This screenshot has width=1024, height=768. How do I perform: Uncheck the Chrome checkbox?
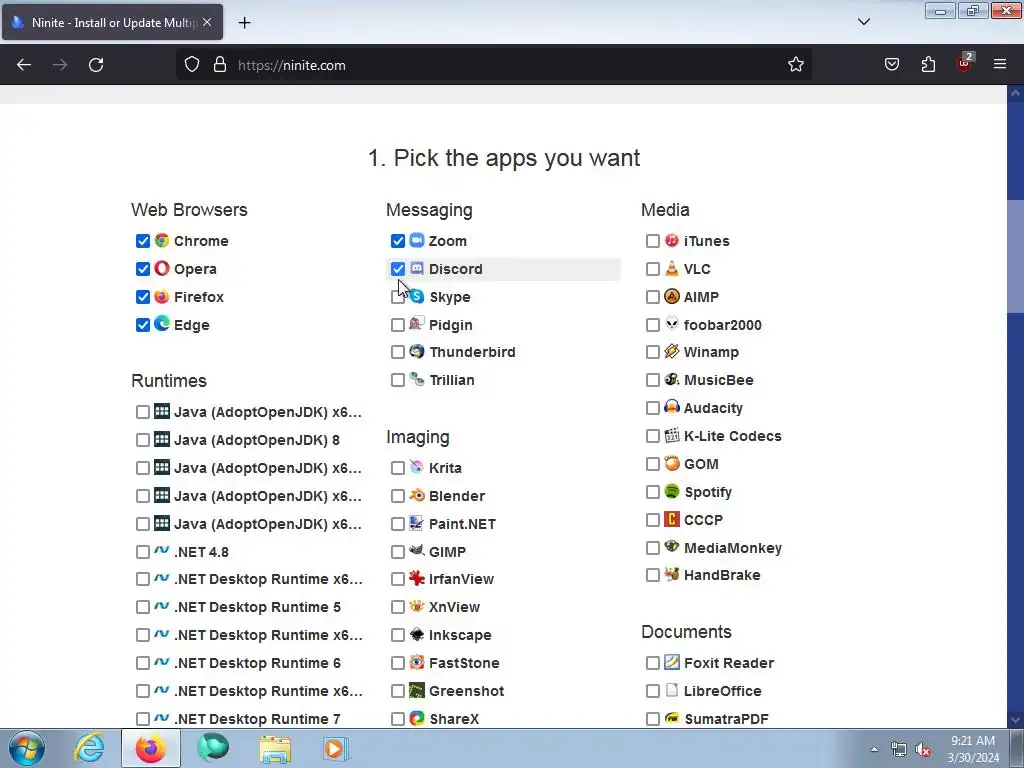[x=142, y=241]
